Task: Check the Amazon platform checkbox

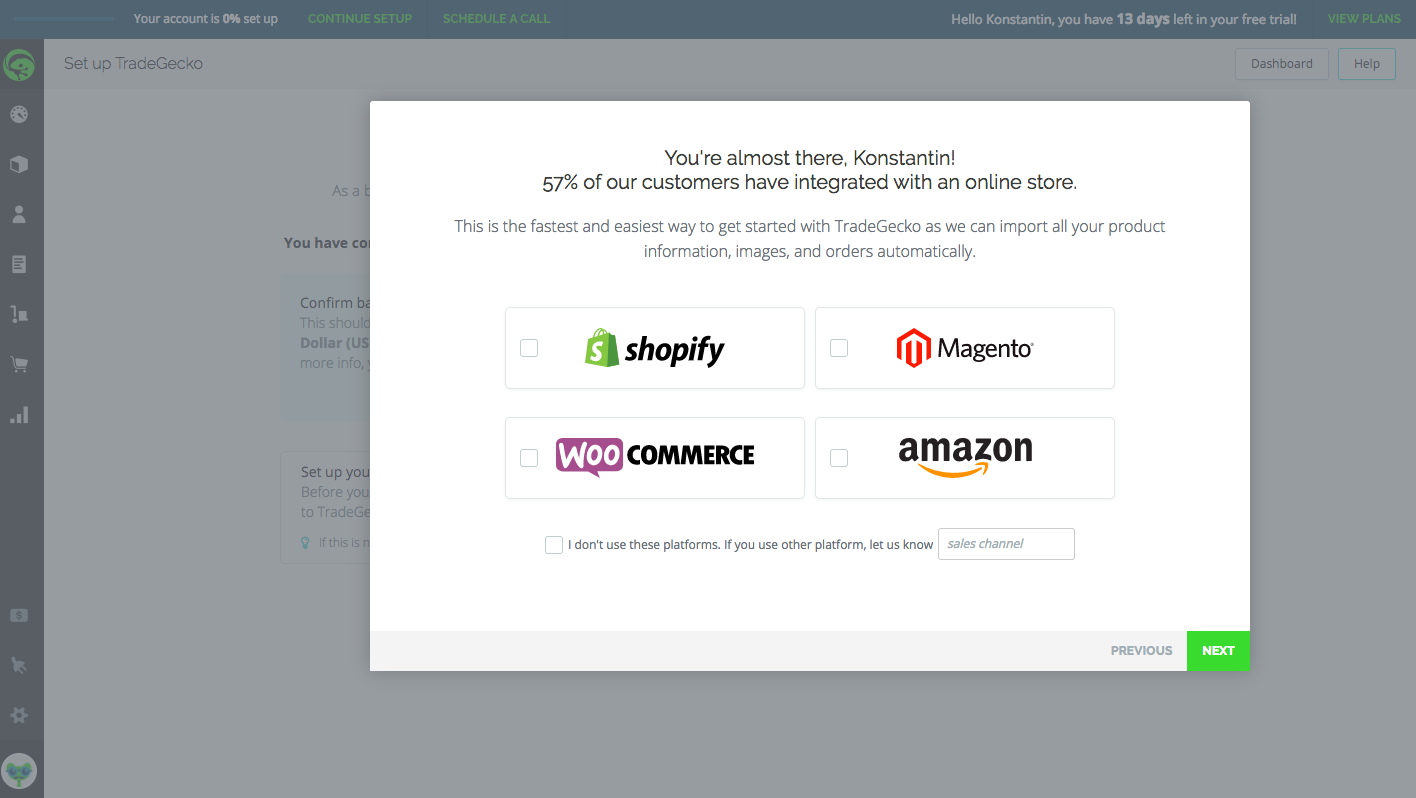Action: (839, 457)
